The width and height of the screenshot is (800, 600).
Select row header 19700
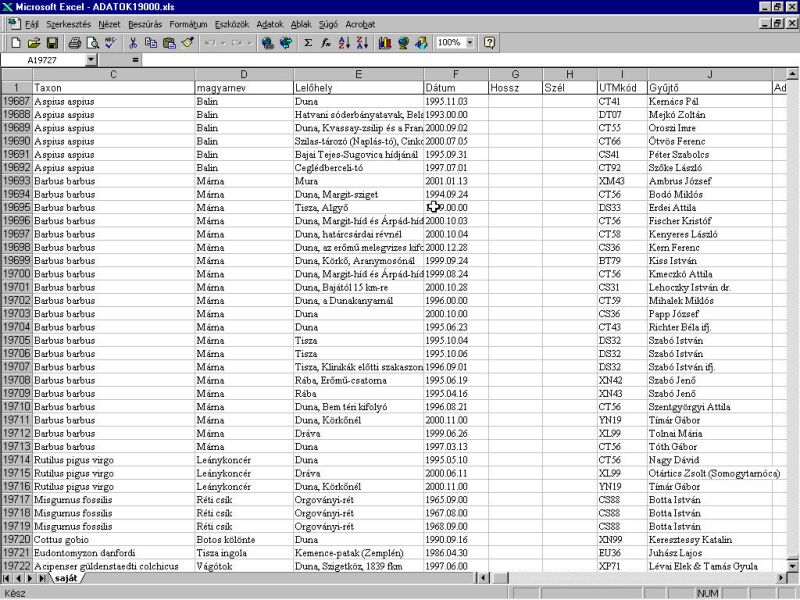17,274
